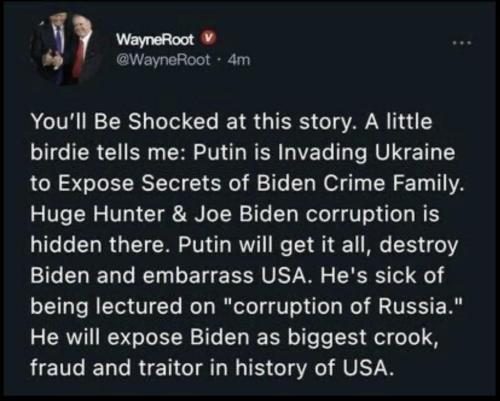500x401 pixels.
Task: Click the closing words "history of USA."
Action: 312,368
